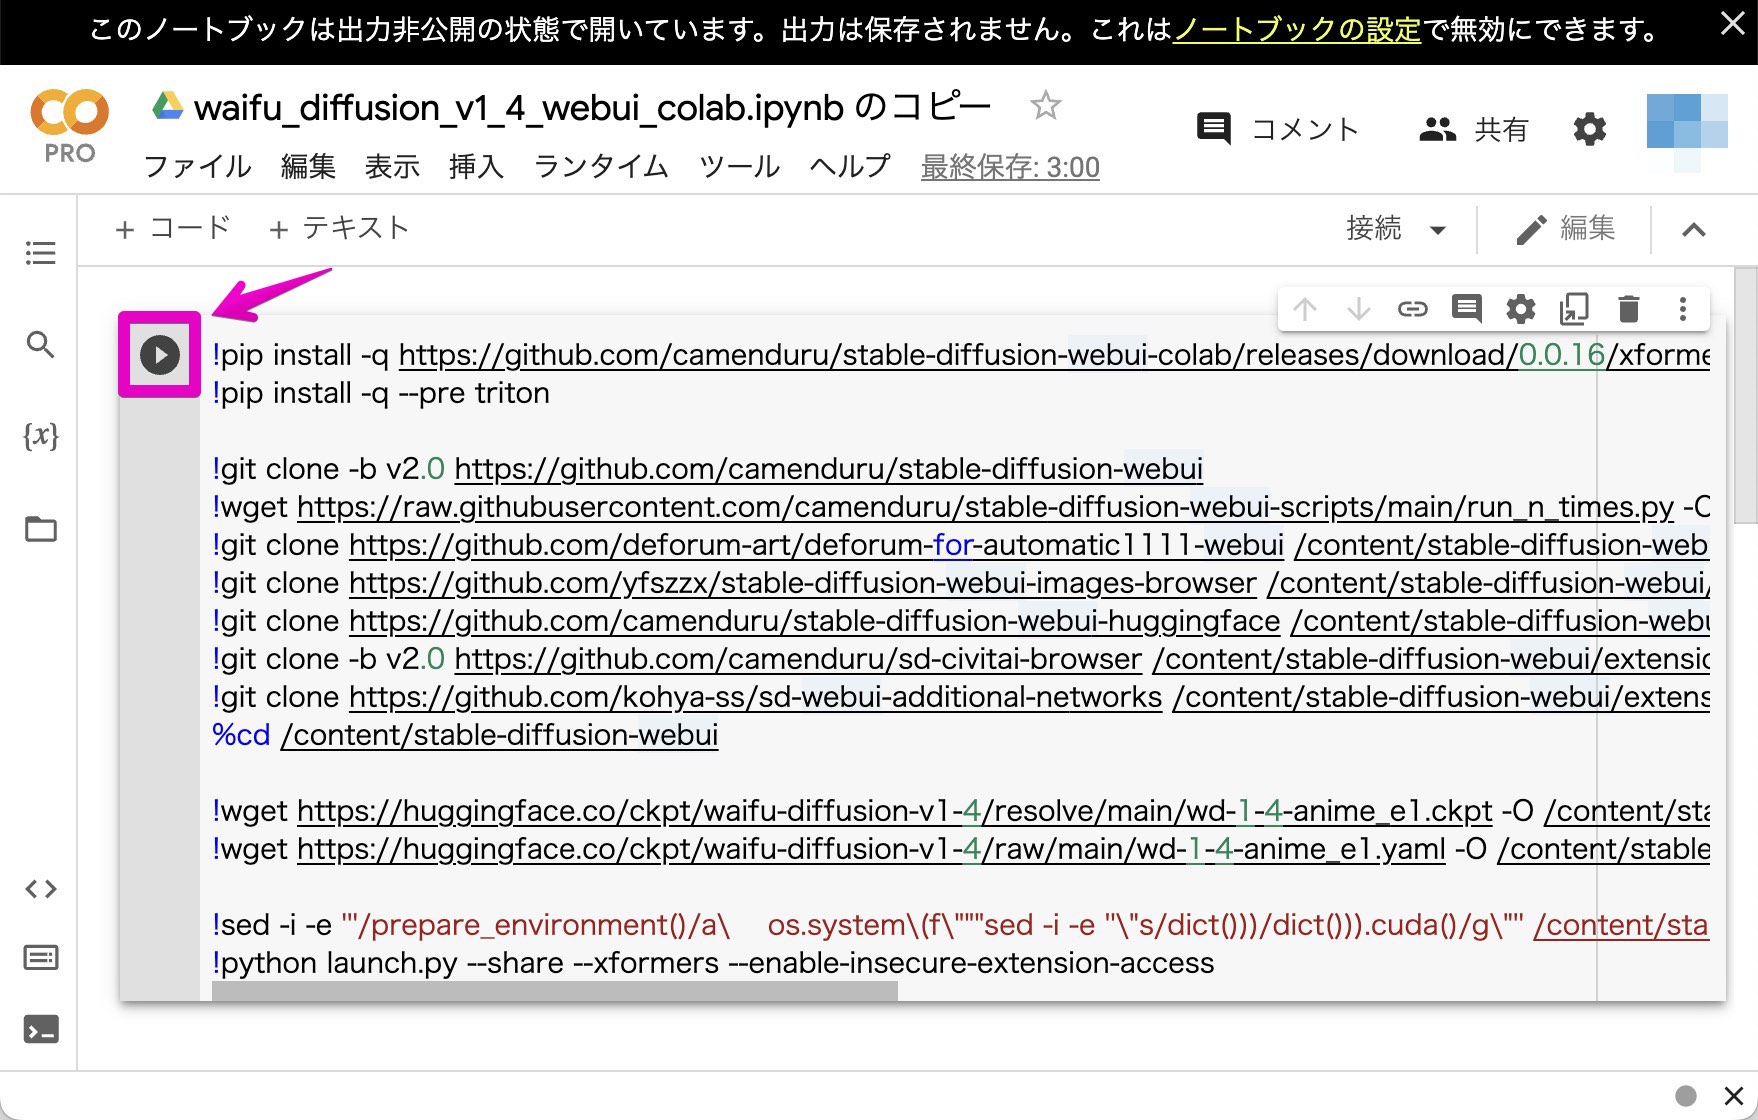Open a terminal from the sidebar
The image size is (1758, 1120).
point(40,1029)
